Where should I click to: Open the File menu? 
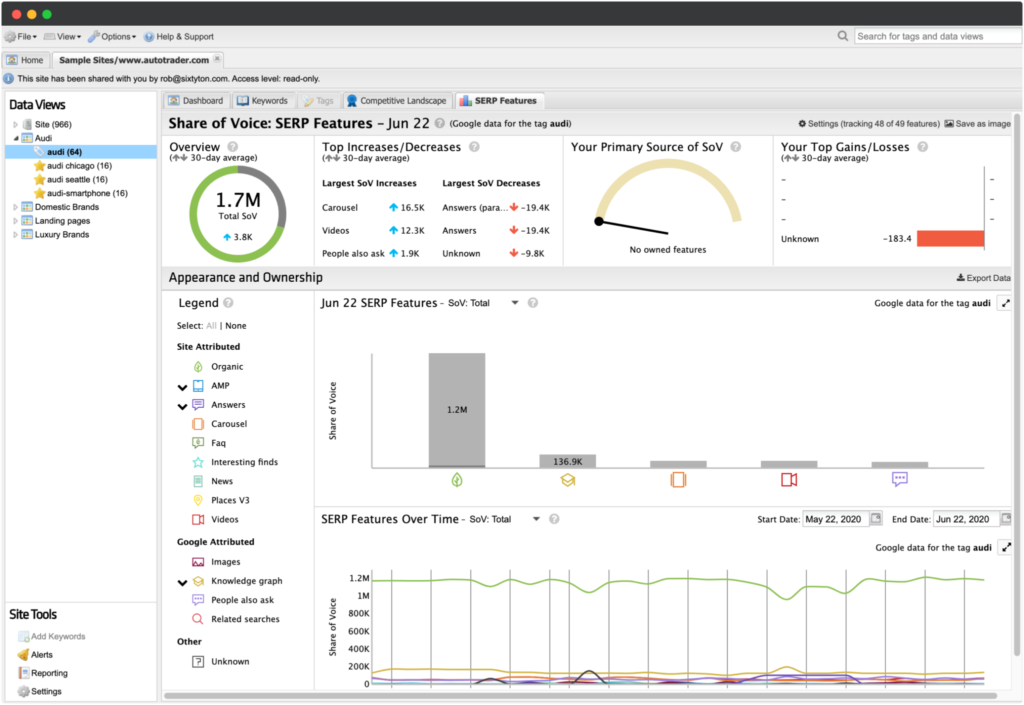[x=21, y=37]
